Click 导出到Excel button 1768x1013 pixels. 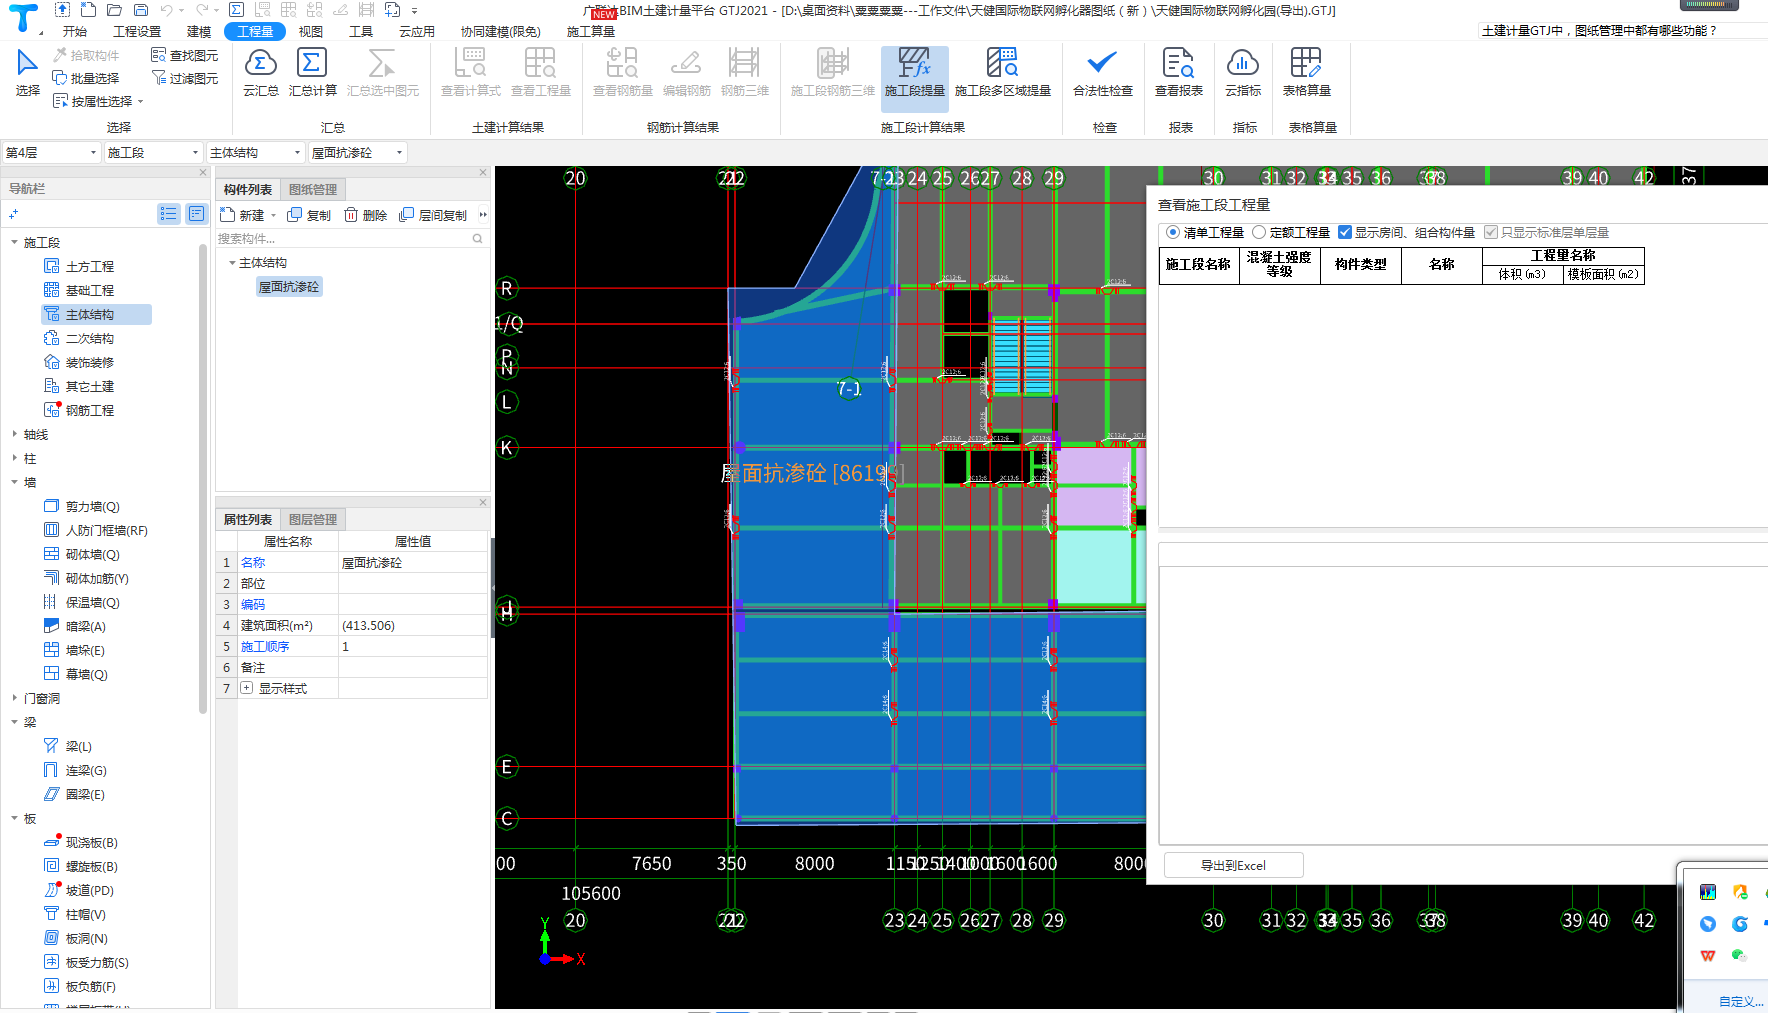(x=1233, y=865)
